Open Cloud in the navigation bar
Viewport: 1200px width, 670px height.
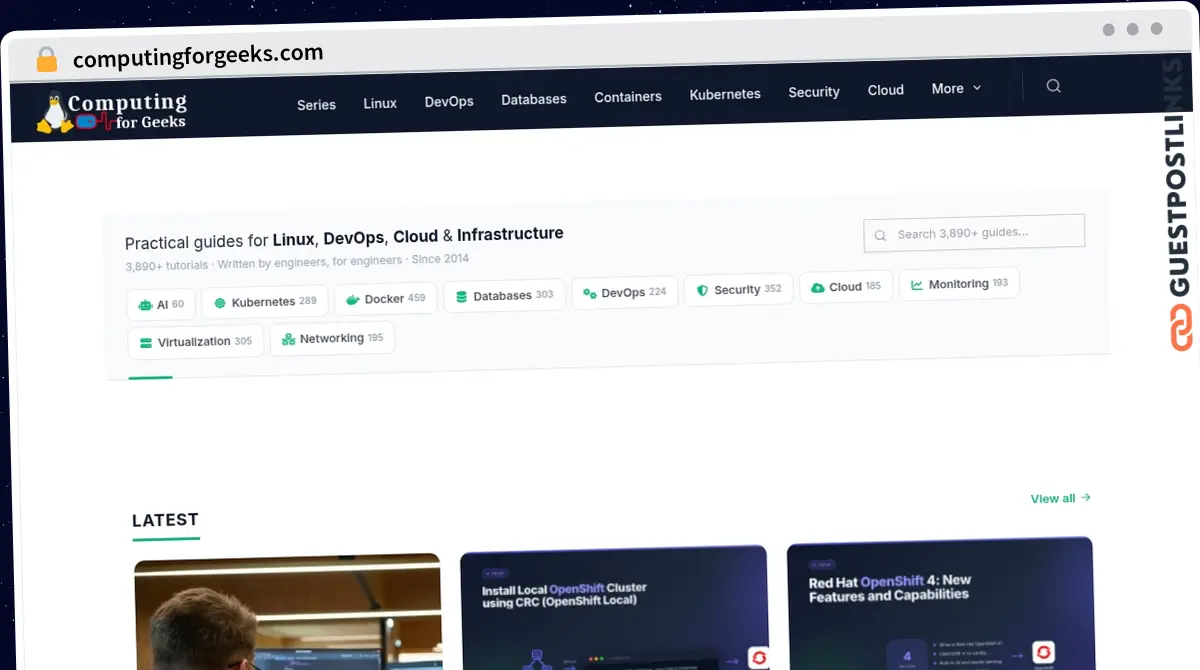pyautogui.click(x=886, y=90)
